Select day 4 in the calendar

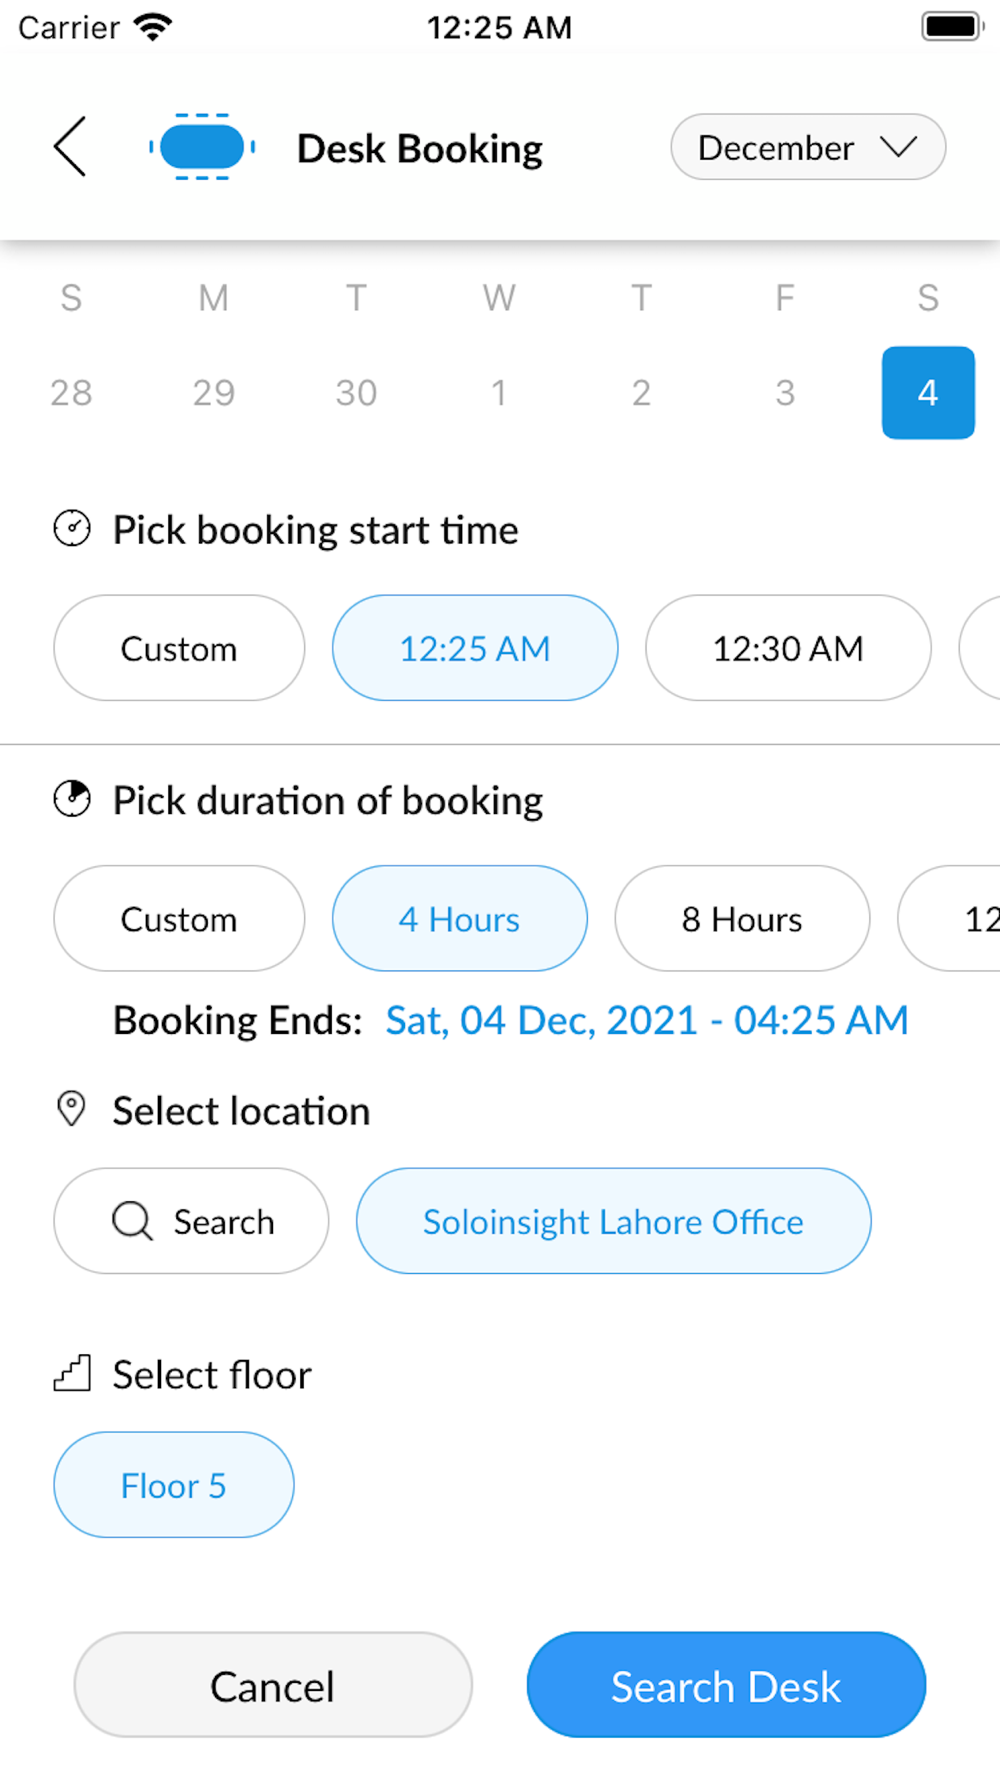(x=928, y=392)
